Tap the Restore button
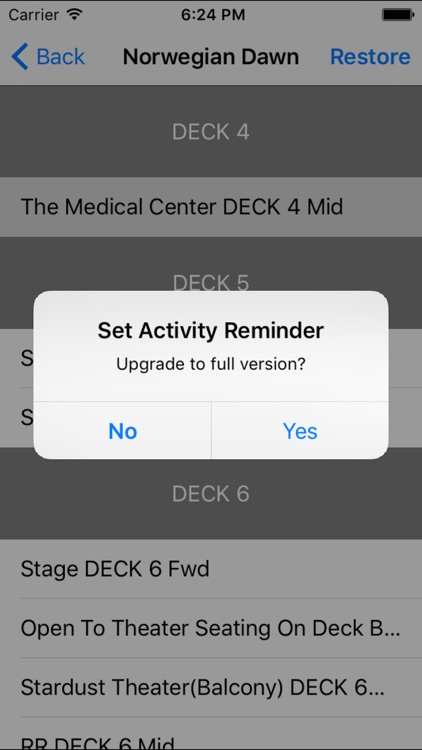The image size is (422, 750). point(370,57)
